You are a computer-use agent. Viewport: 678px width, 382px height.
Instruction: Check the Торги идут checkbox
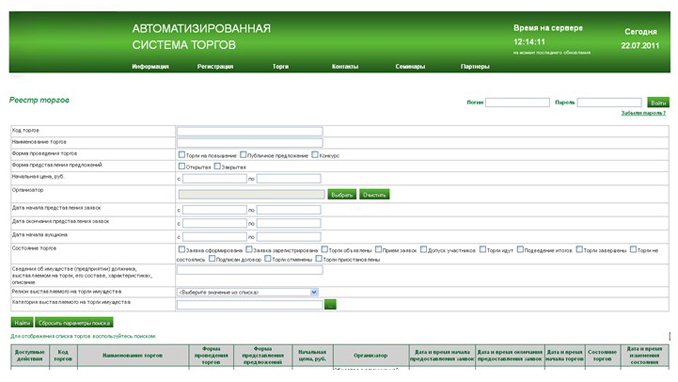(483, 249)
